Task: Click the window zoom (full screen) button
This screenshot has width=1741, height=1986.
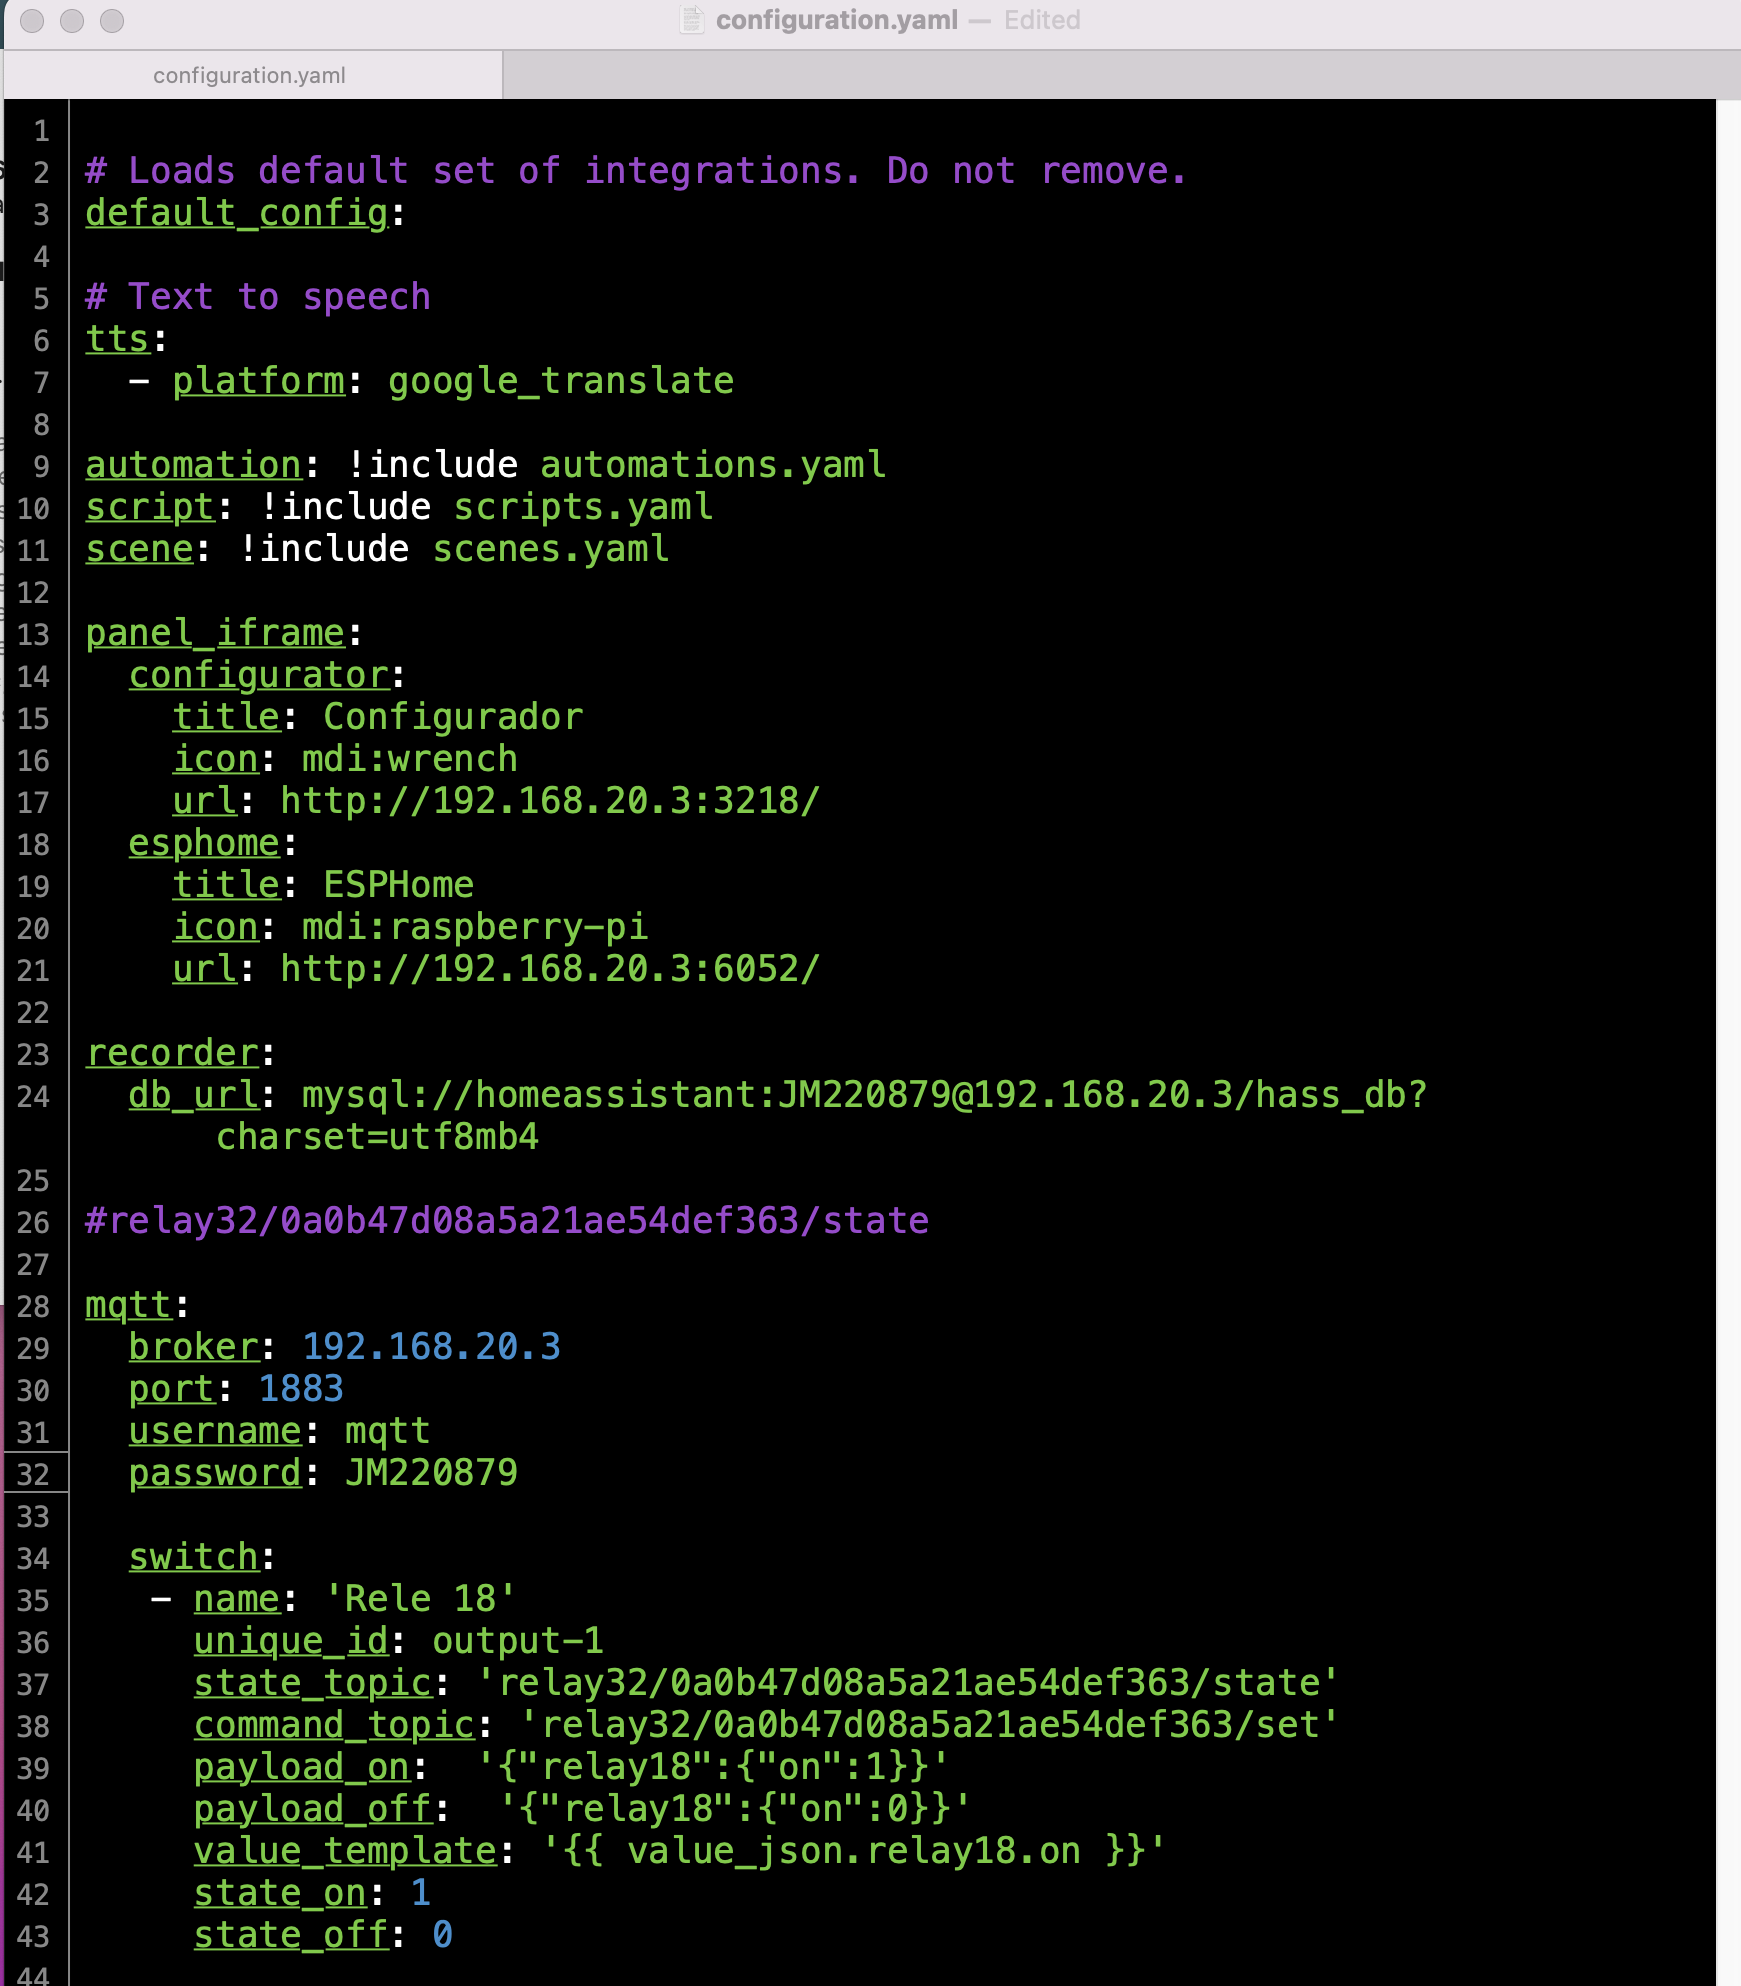Action: 112,21
